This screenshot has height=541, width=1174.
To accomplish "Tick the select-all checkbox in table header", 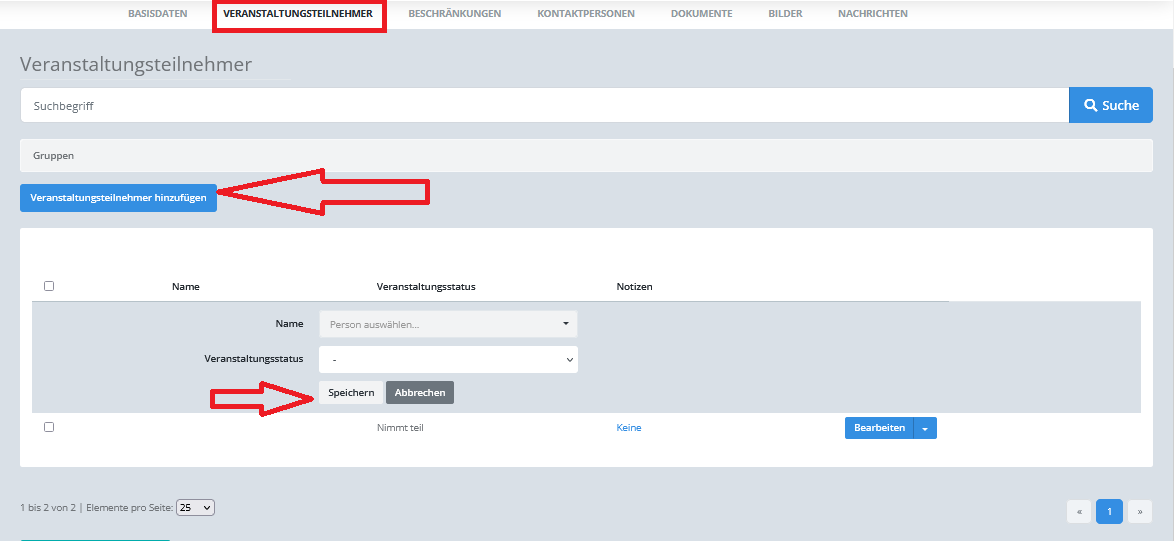I will tap(49, 286).
